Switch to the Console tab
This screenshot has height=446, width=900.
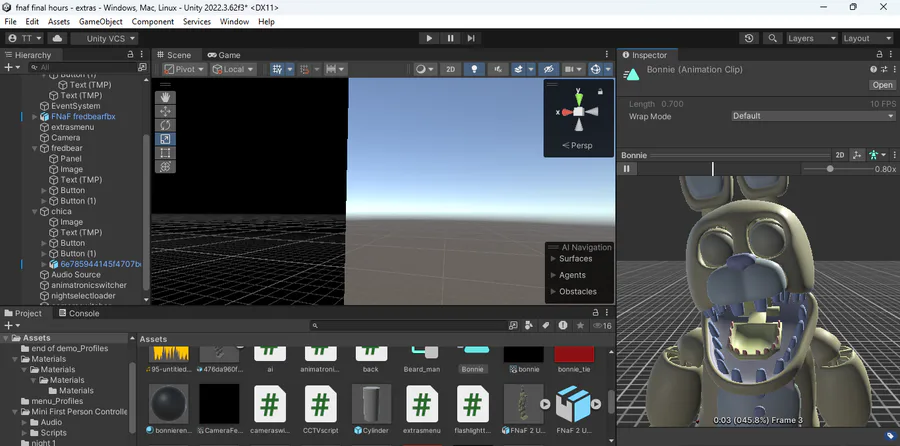(x=78, y=313)
